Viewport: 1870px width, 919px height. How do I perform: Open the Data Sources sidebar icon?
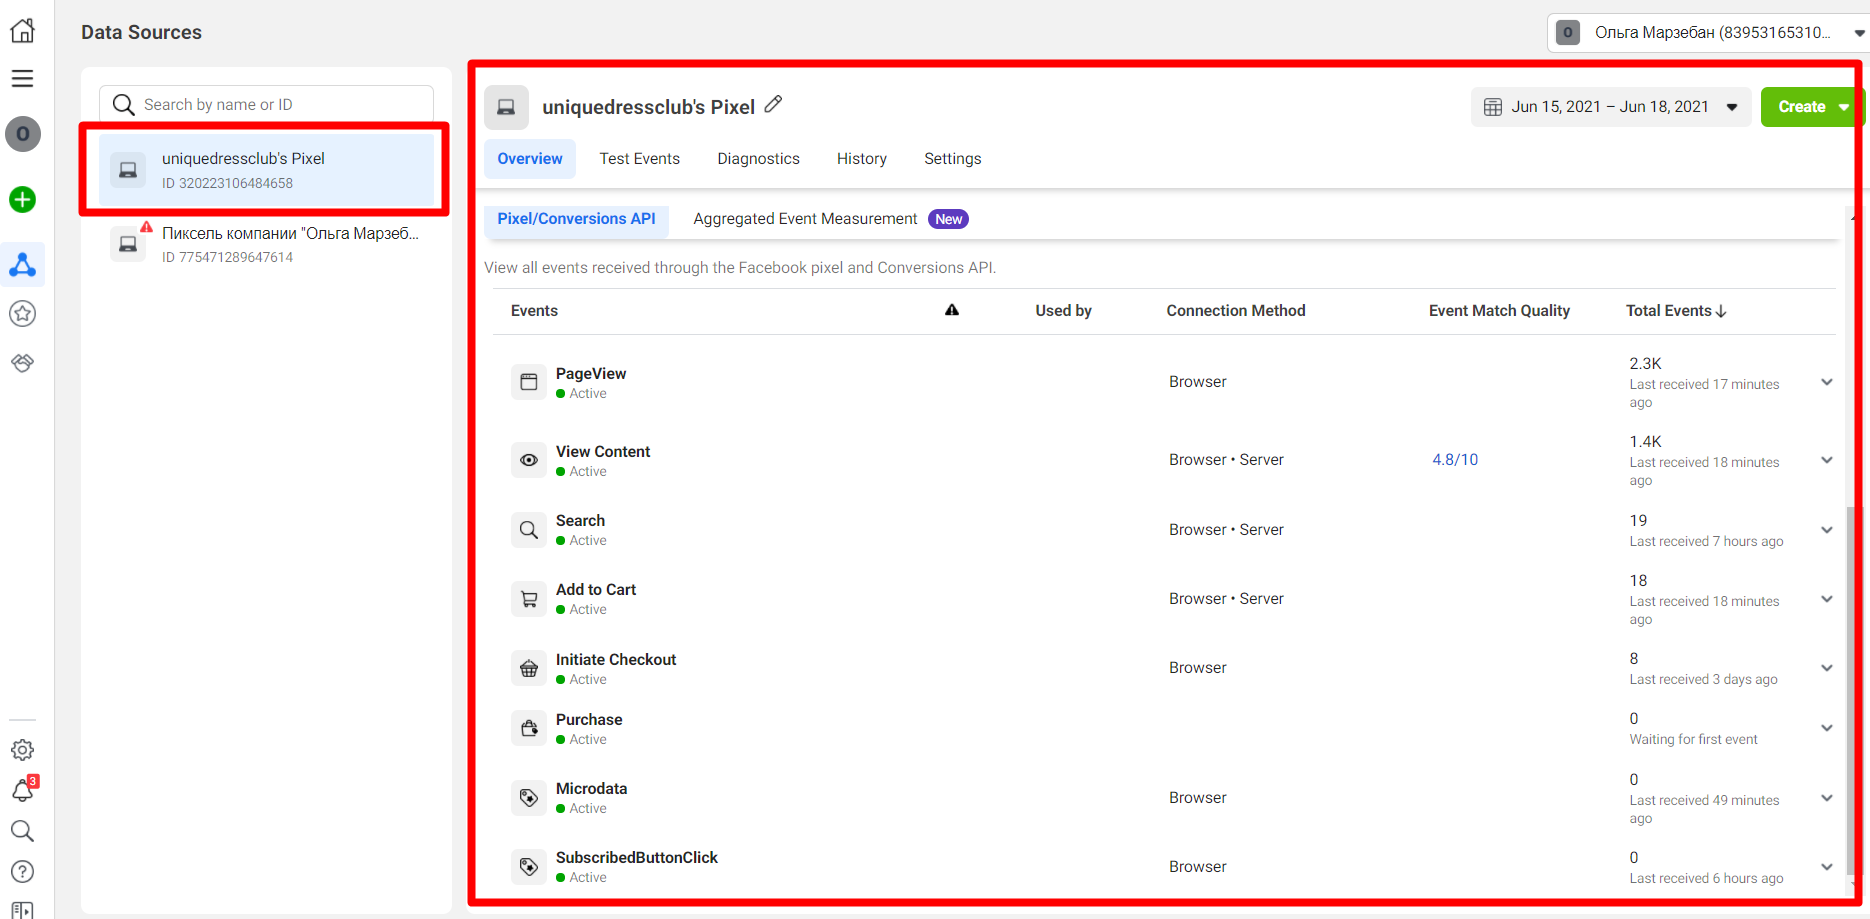pyautogui.click(x=22, y=265)
